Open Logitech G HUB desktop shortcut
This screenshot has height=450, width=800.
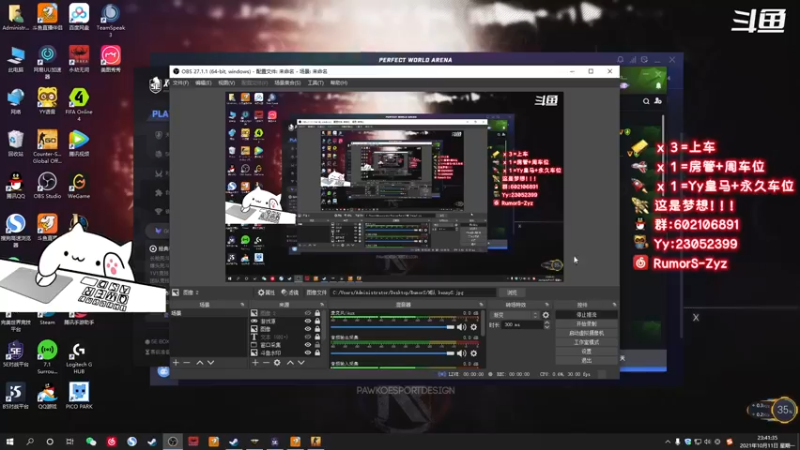click(79, 358)
